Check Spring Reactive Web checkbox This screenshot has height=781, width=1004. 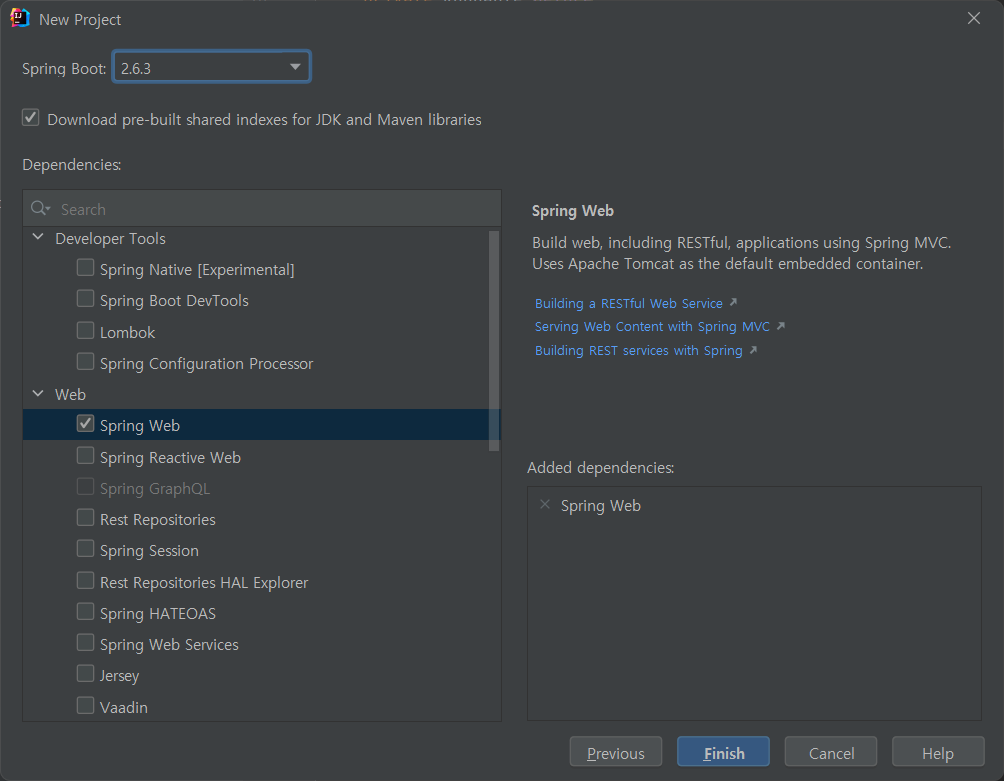coord(85,455)
